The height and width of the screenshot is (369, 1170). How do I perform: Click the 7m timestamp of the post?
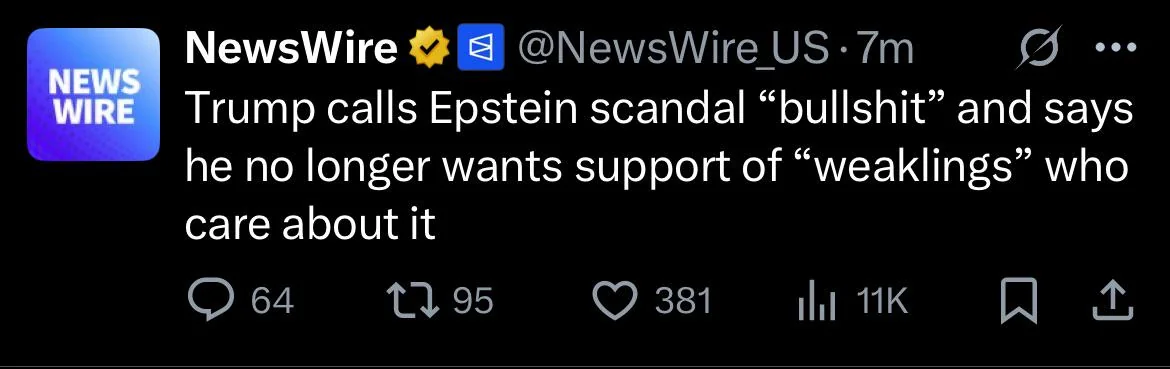tap(885, 50)
